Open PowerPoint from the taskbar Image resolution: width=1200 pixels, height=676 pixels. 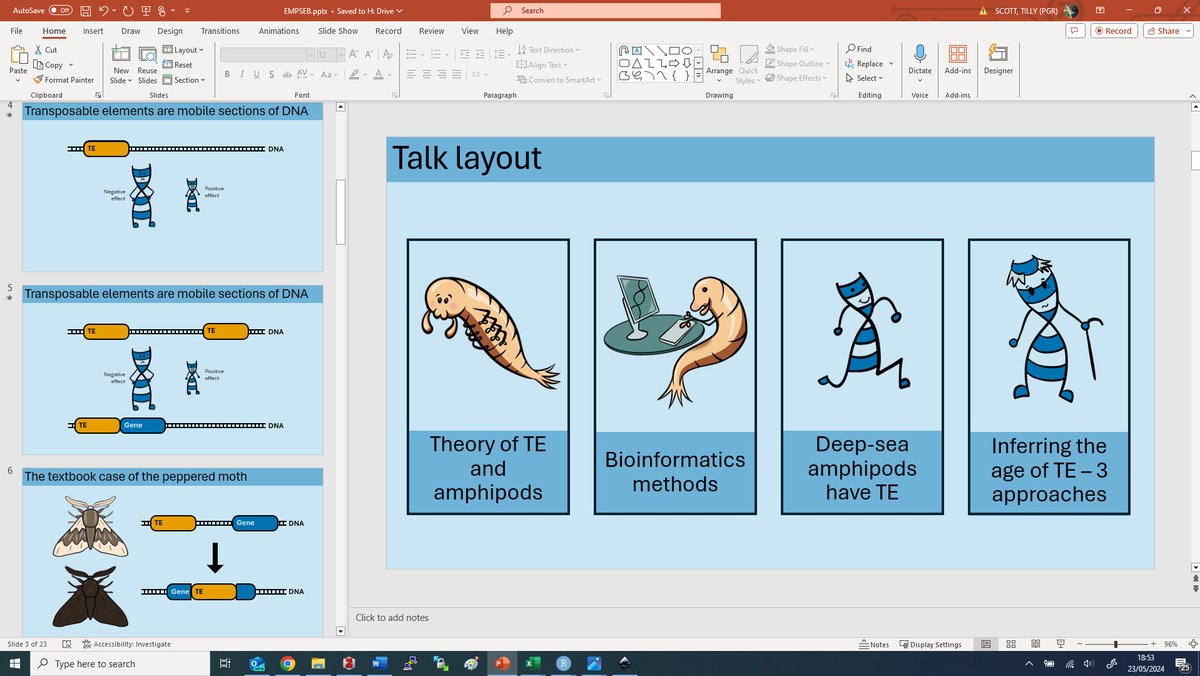502,663
